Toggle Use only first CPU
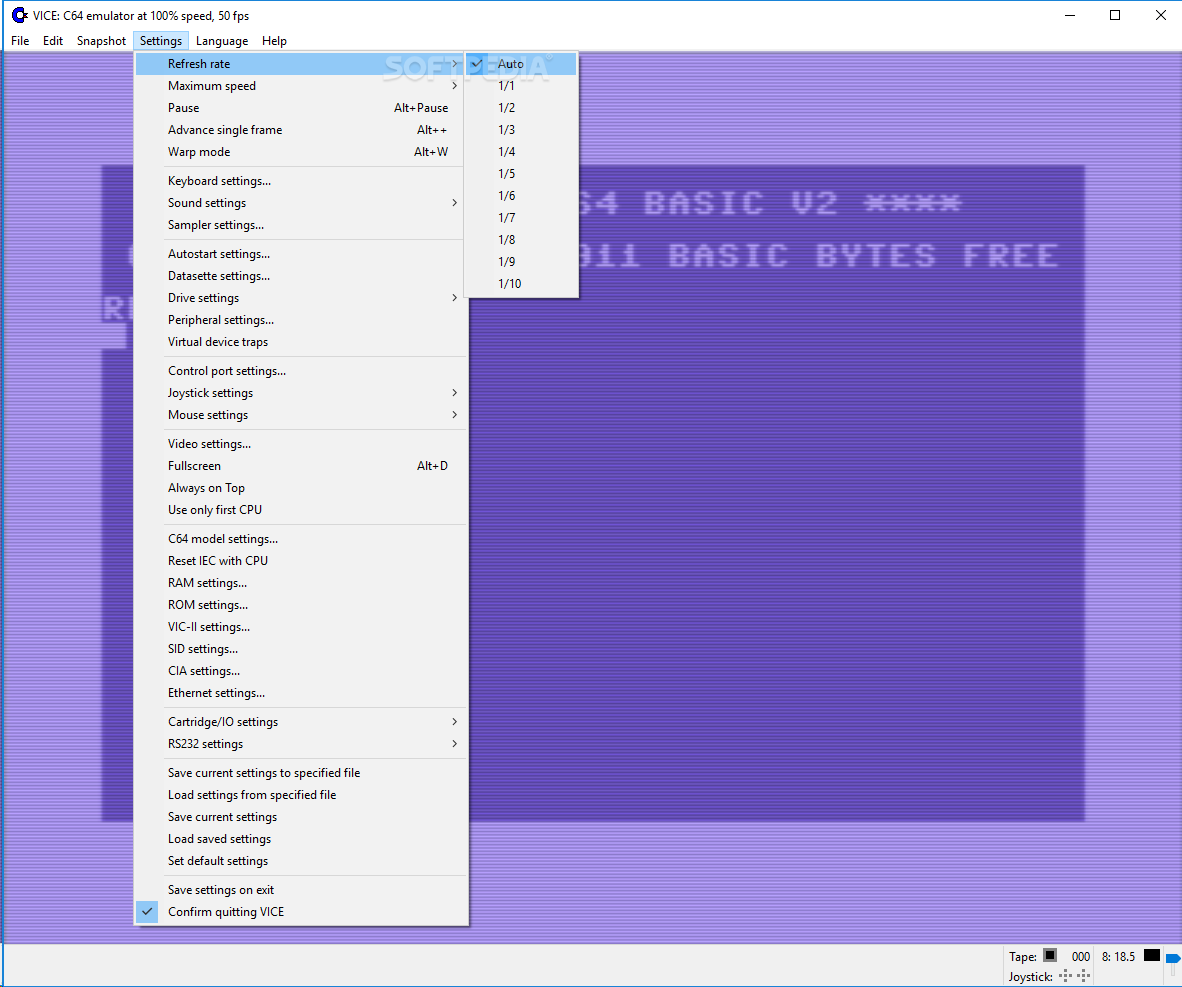Image resolution: width=1182 pixels, height=987 pixels. point(302,510)
